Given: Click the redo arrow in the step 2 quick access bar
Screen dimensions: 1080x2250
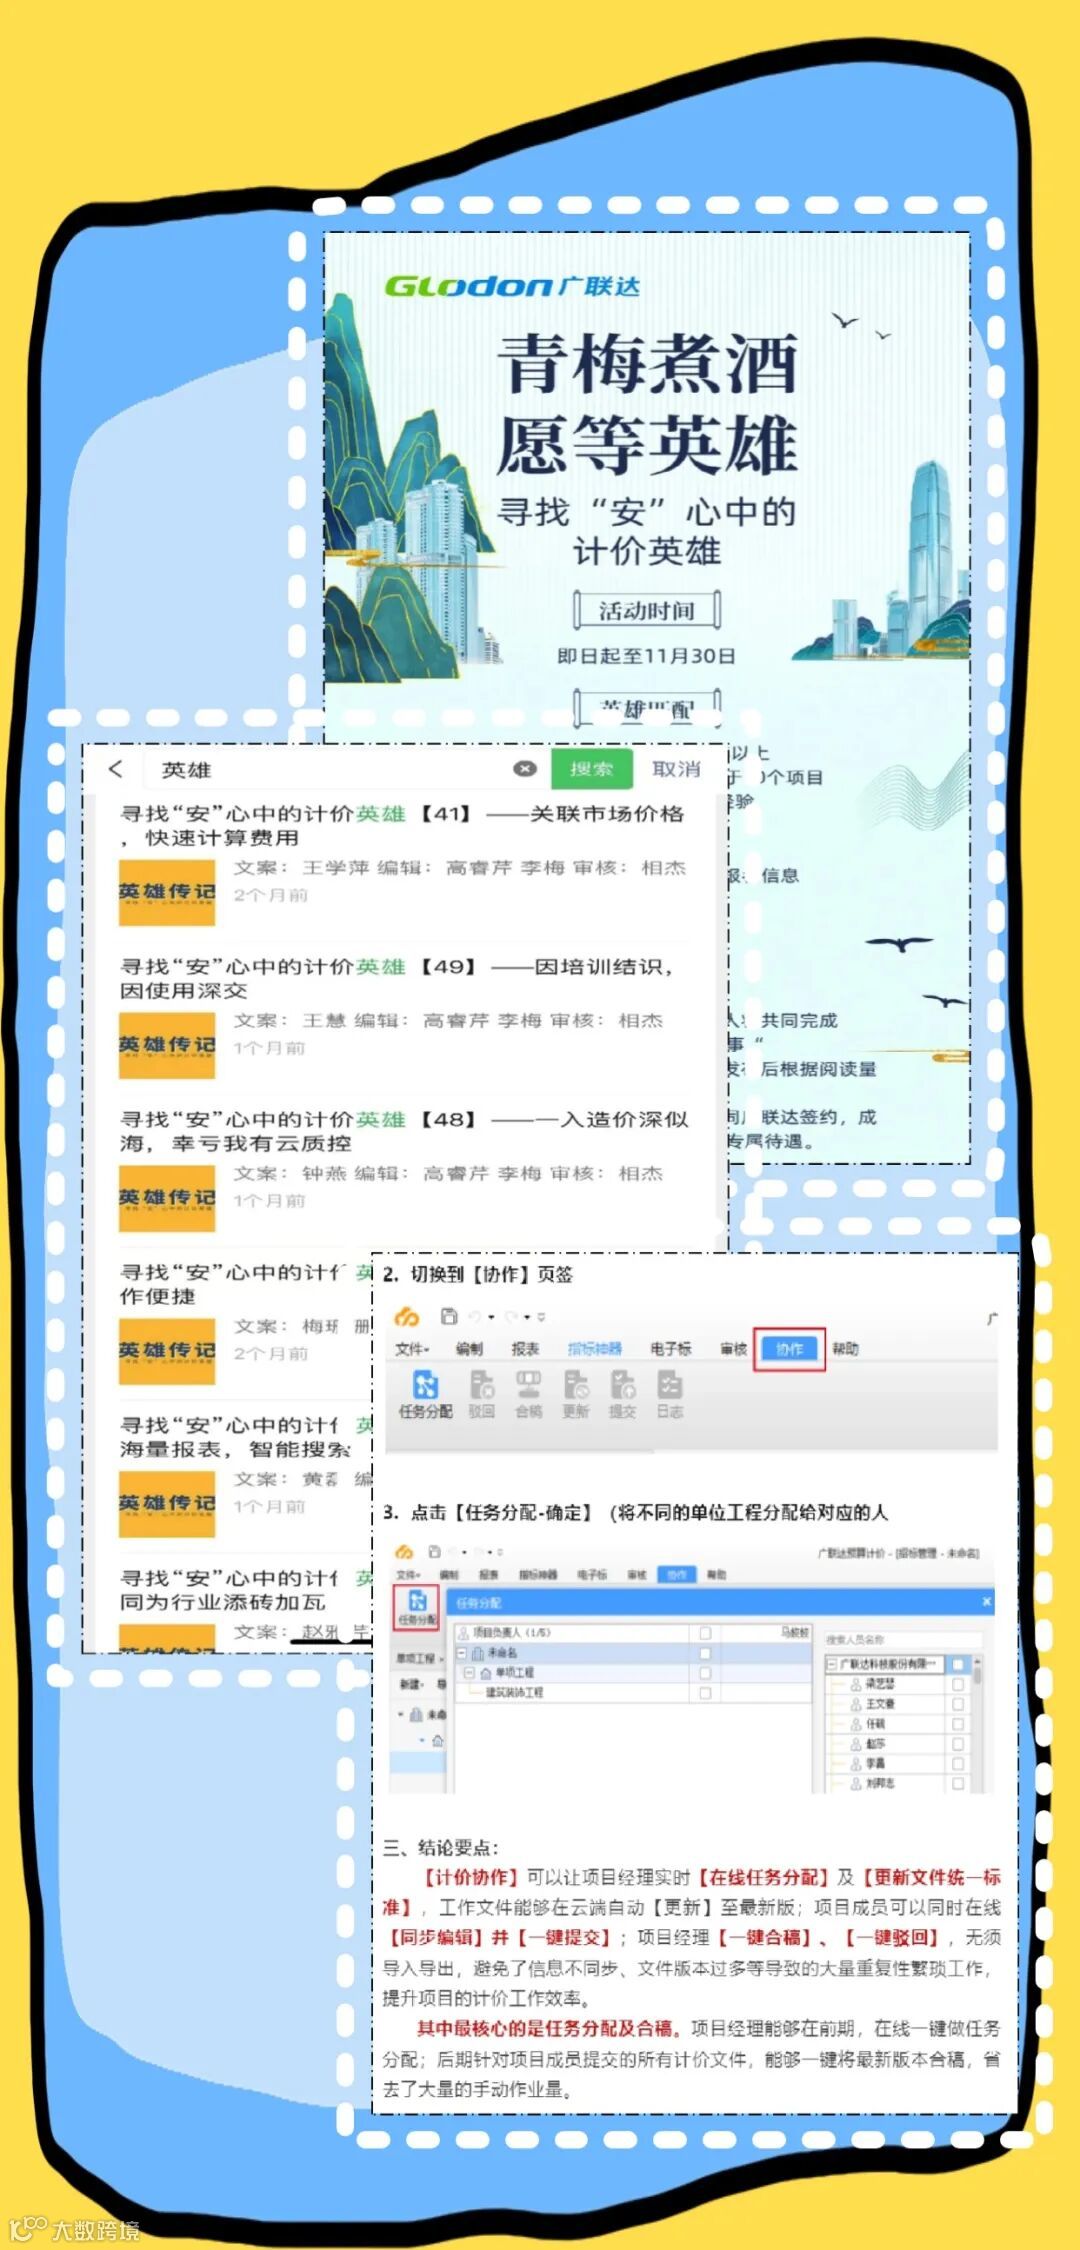Looking at the screenshot, I should coord(512,1316).
